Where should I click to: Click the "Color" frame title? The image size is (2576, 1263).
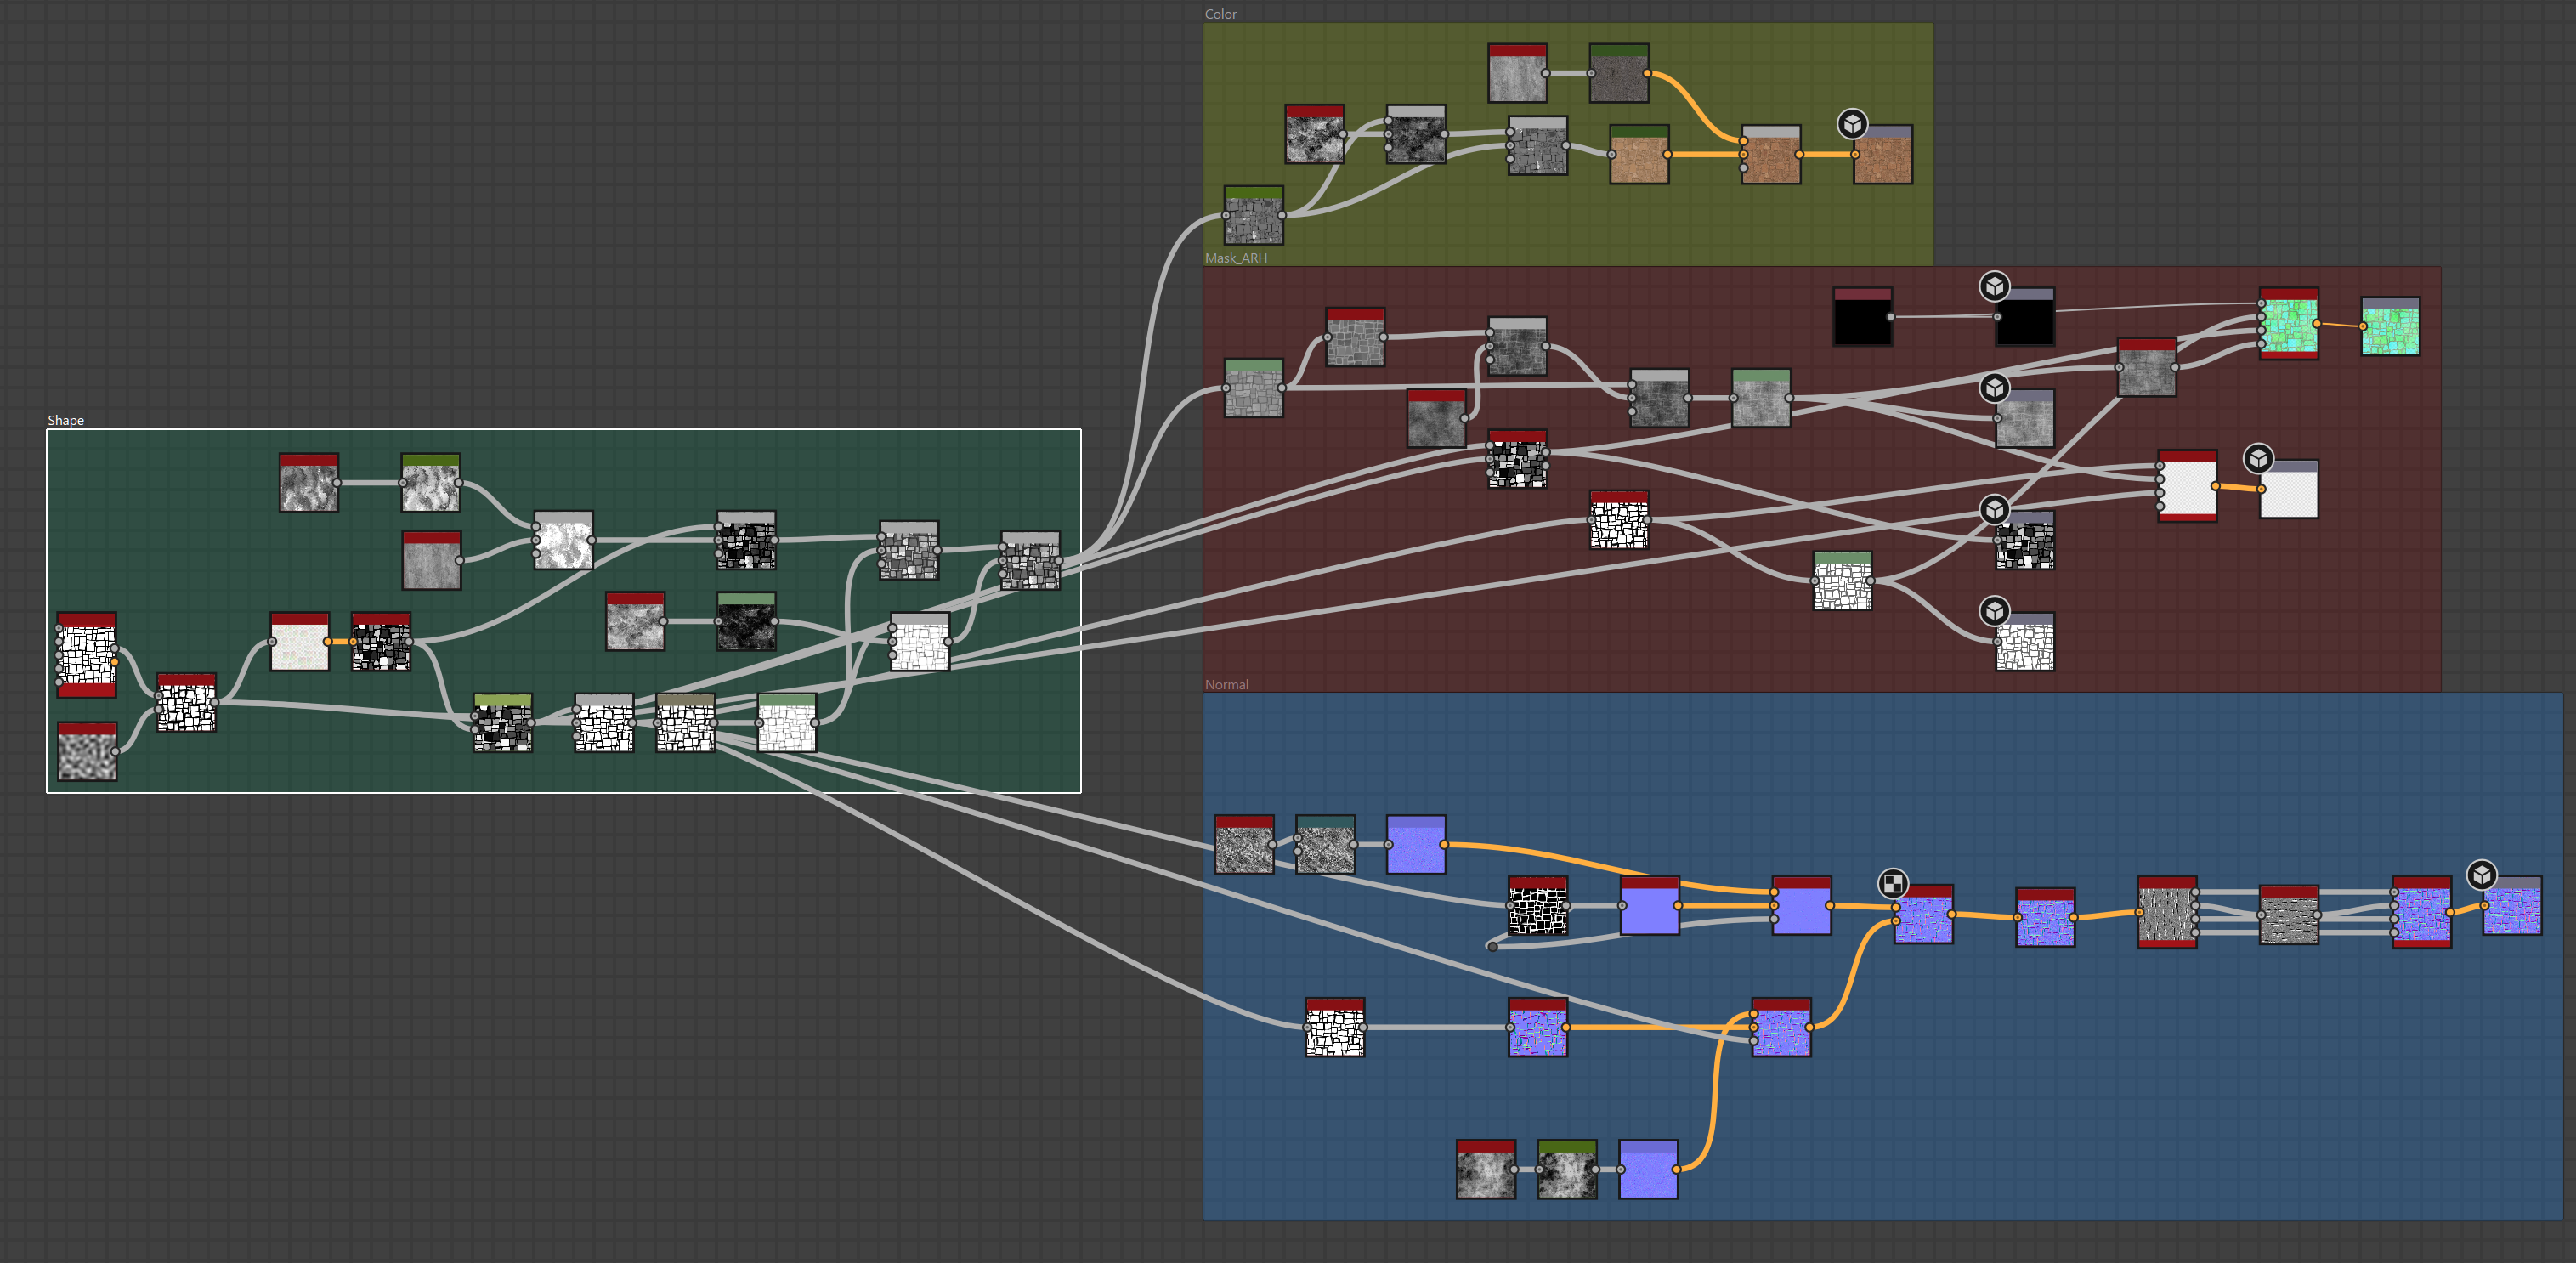click(1220, 14)
